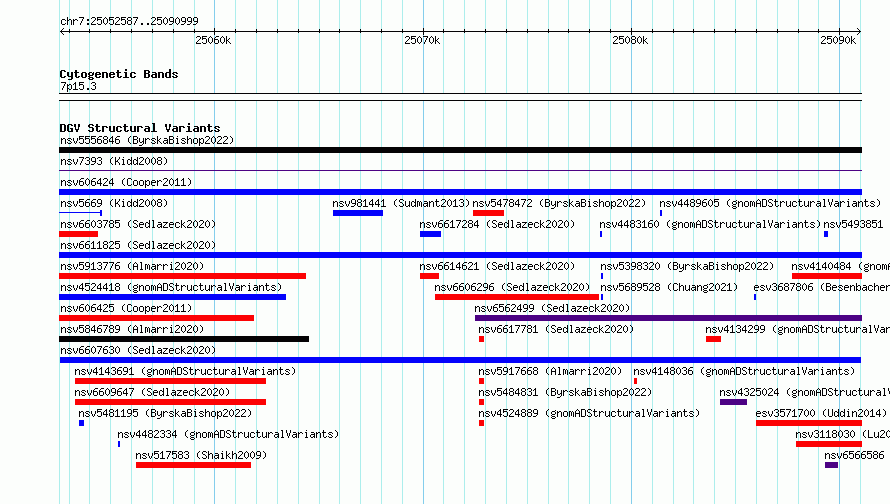The height and width of the screenshot is (504, 890).
Task: Open the nsv4489605 (gnomADStructuralVariants) label
Action: click(x=770, y=203)
